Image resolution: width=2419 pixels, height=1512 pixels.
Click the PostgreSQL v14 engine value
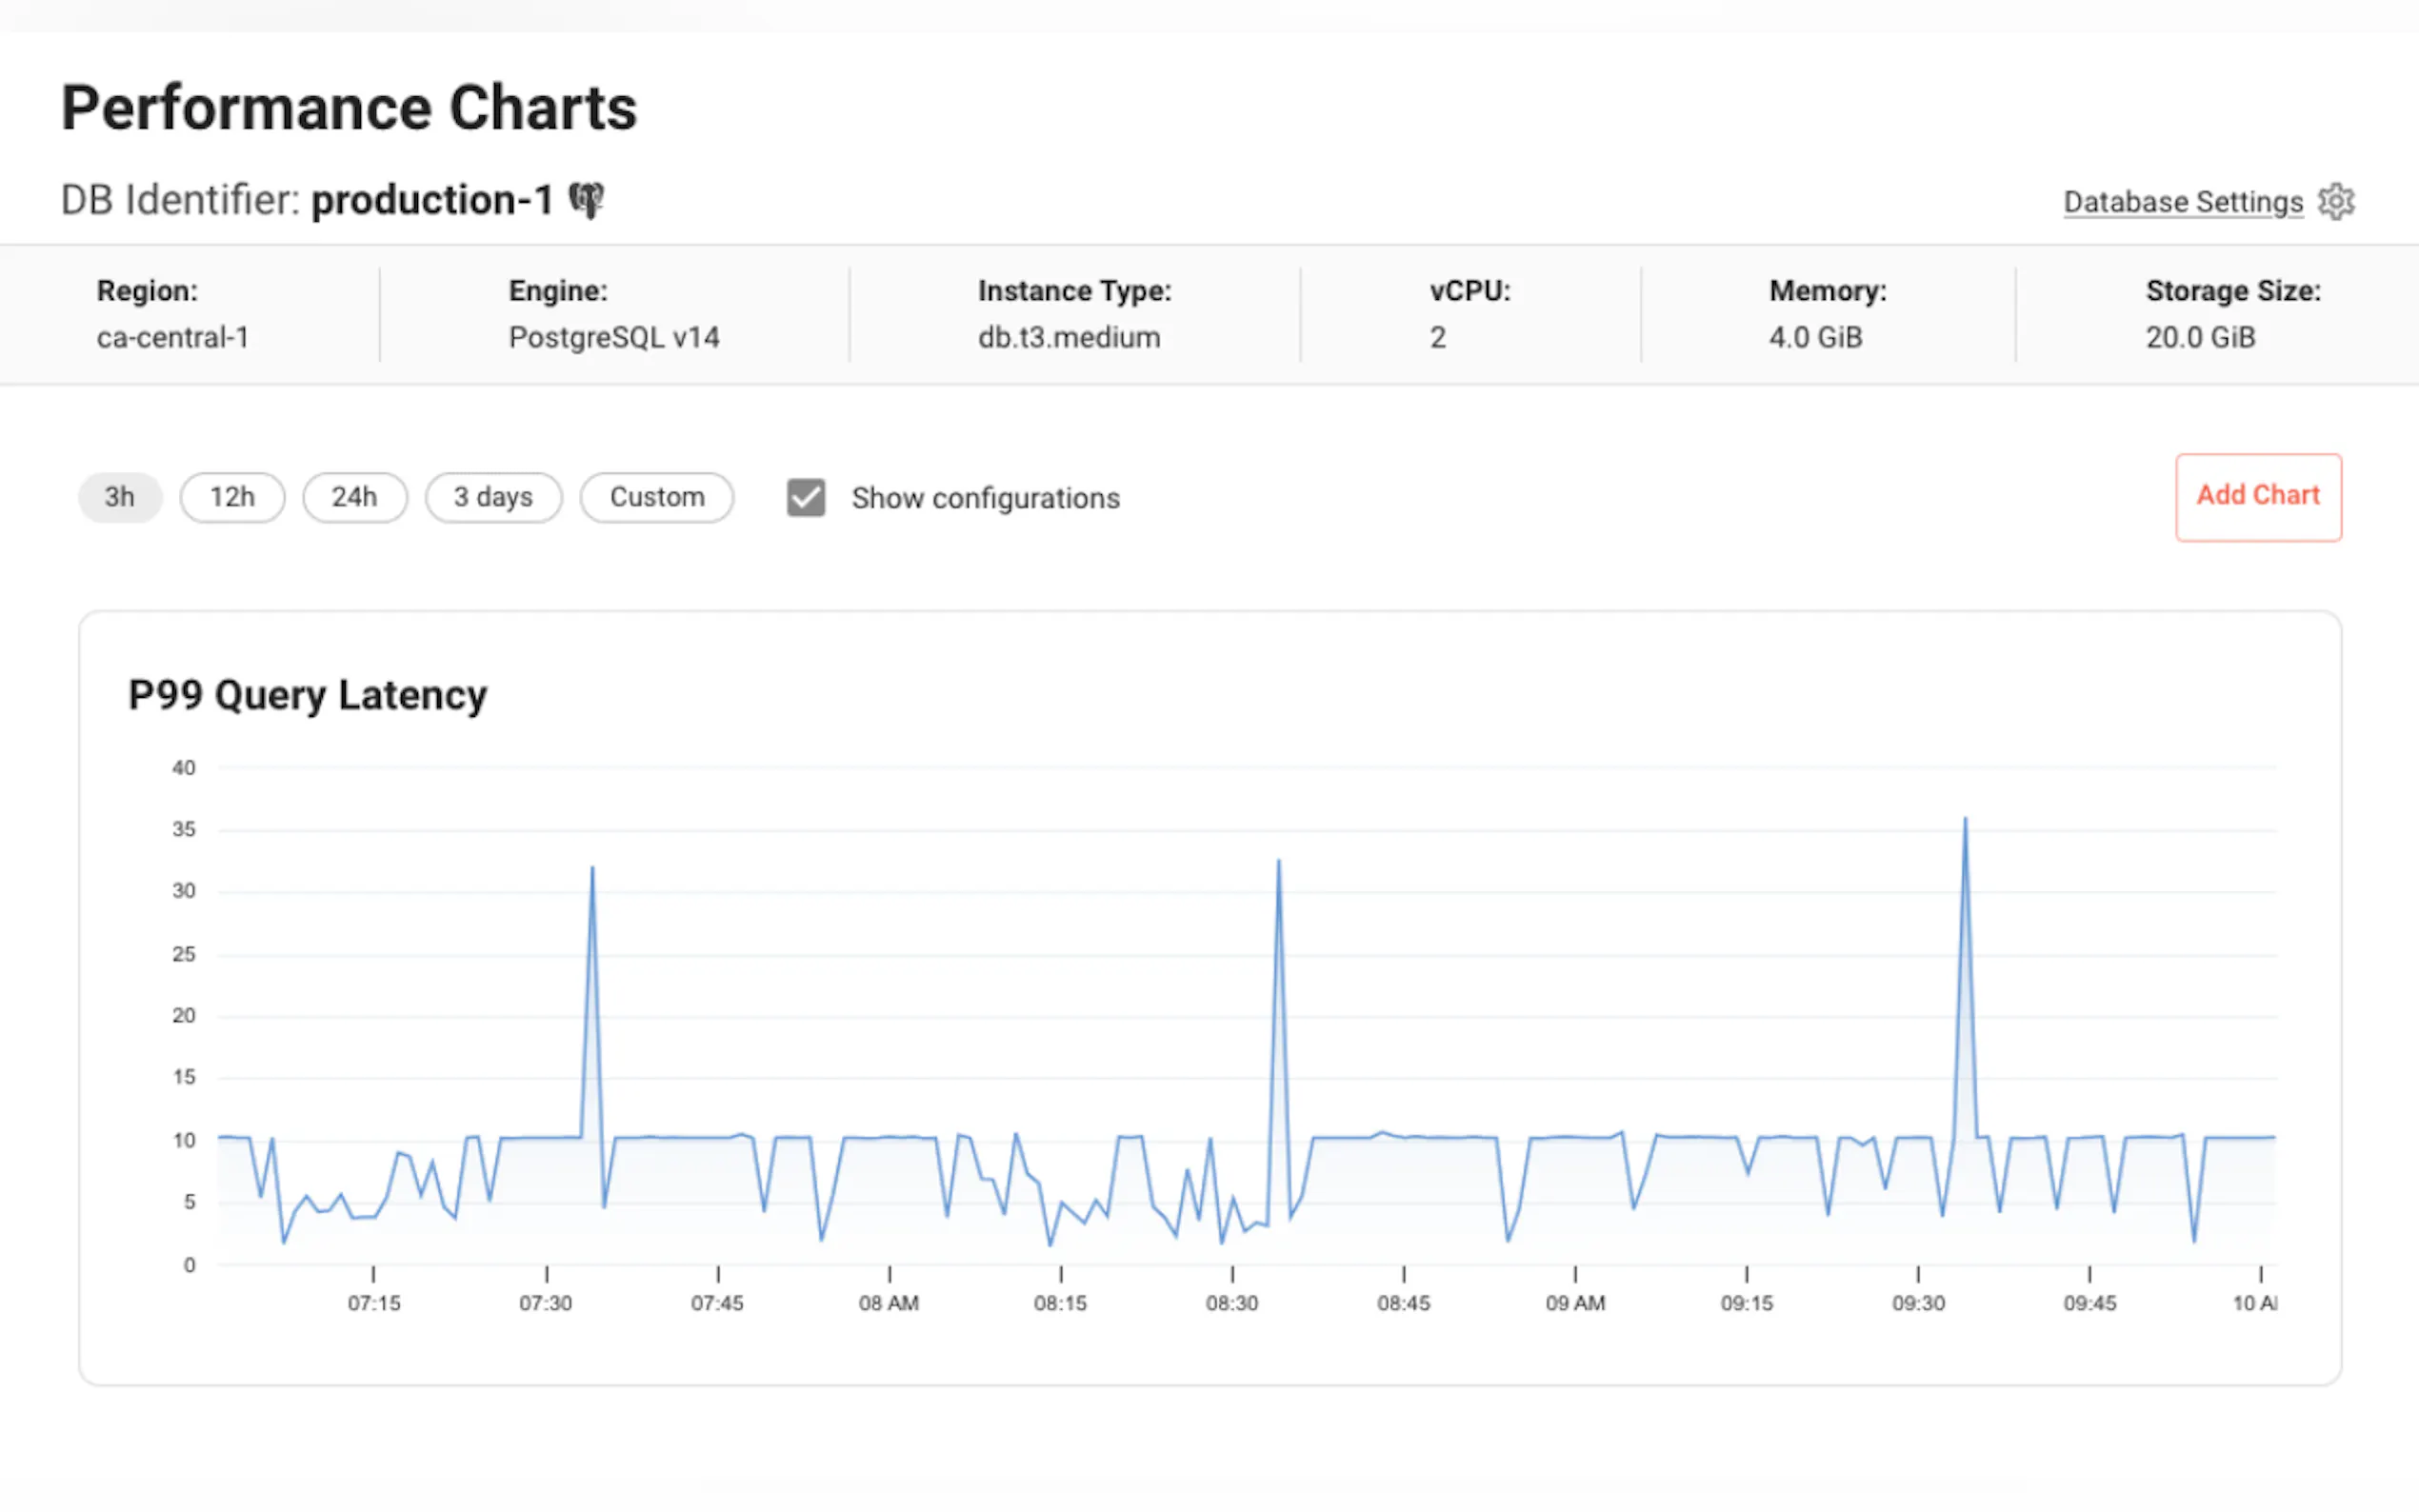pos(613,337)
